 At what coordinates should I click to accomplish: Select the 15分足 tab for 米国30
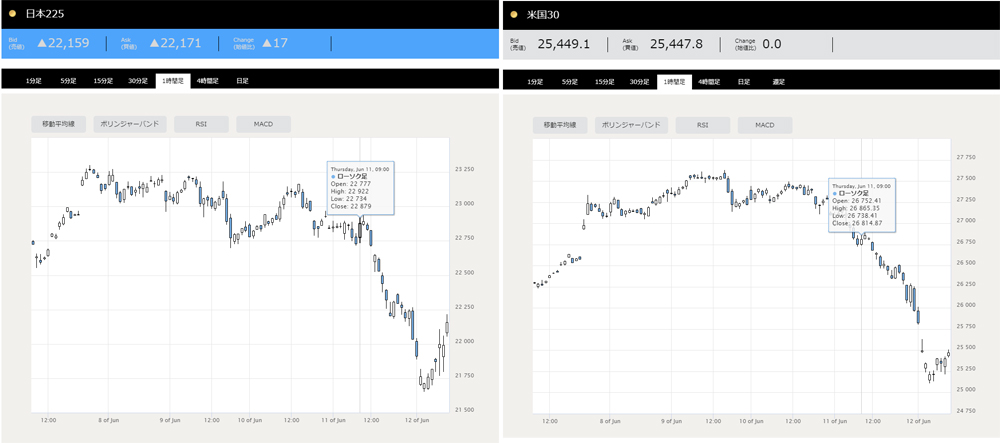[x=604, y=81]
